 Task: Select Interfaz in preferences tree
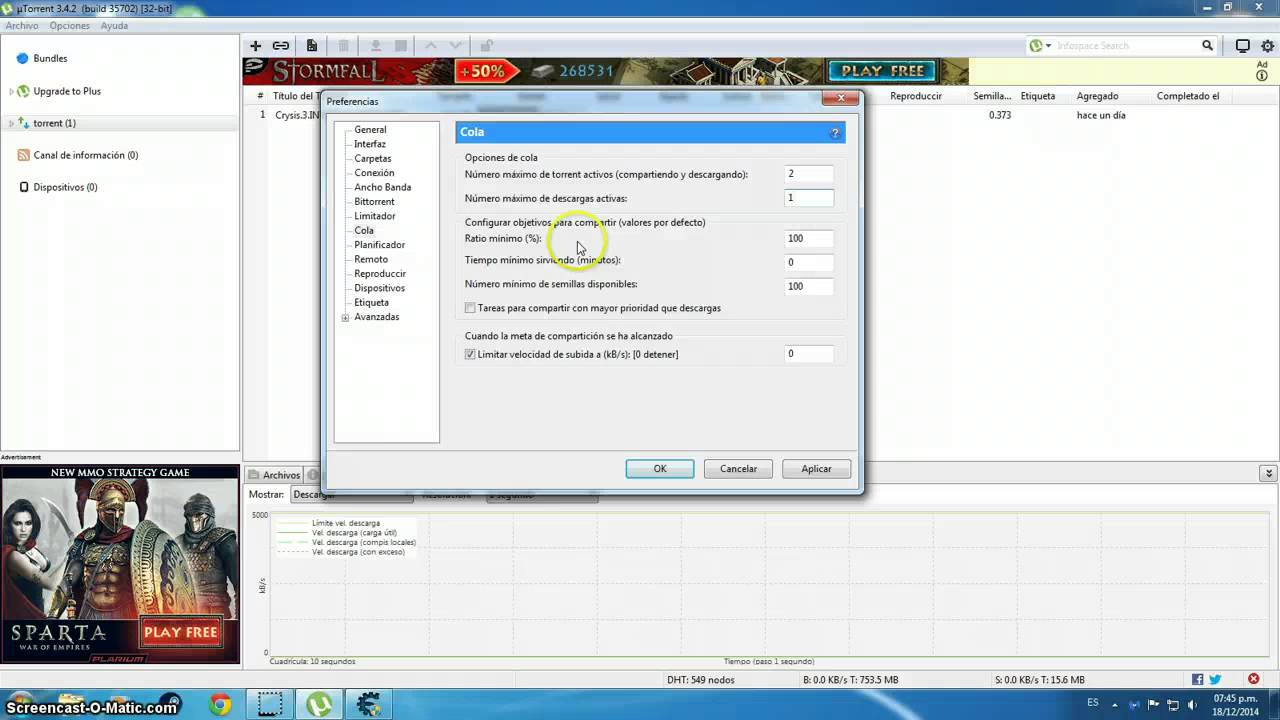coord(370,144)
